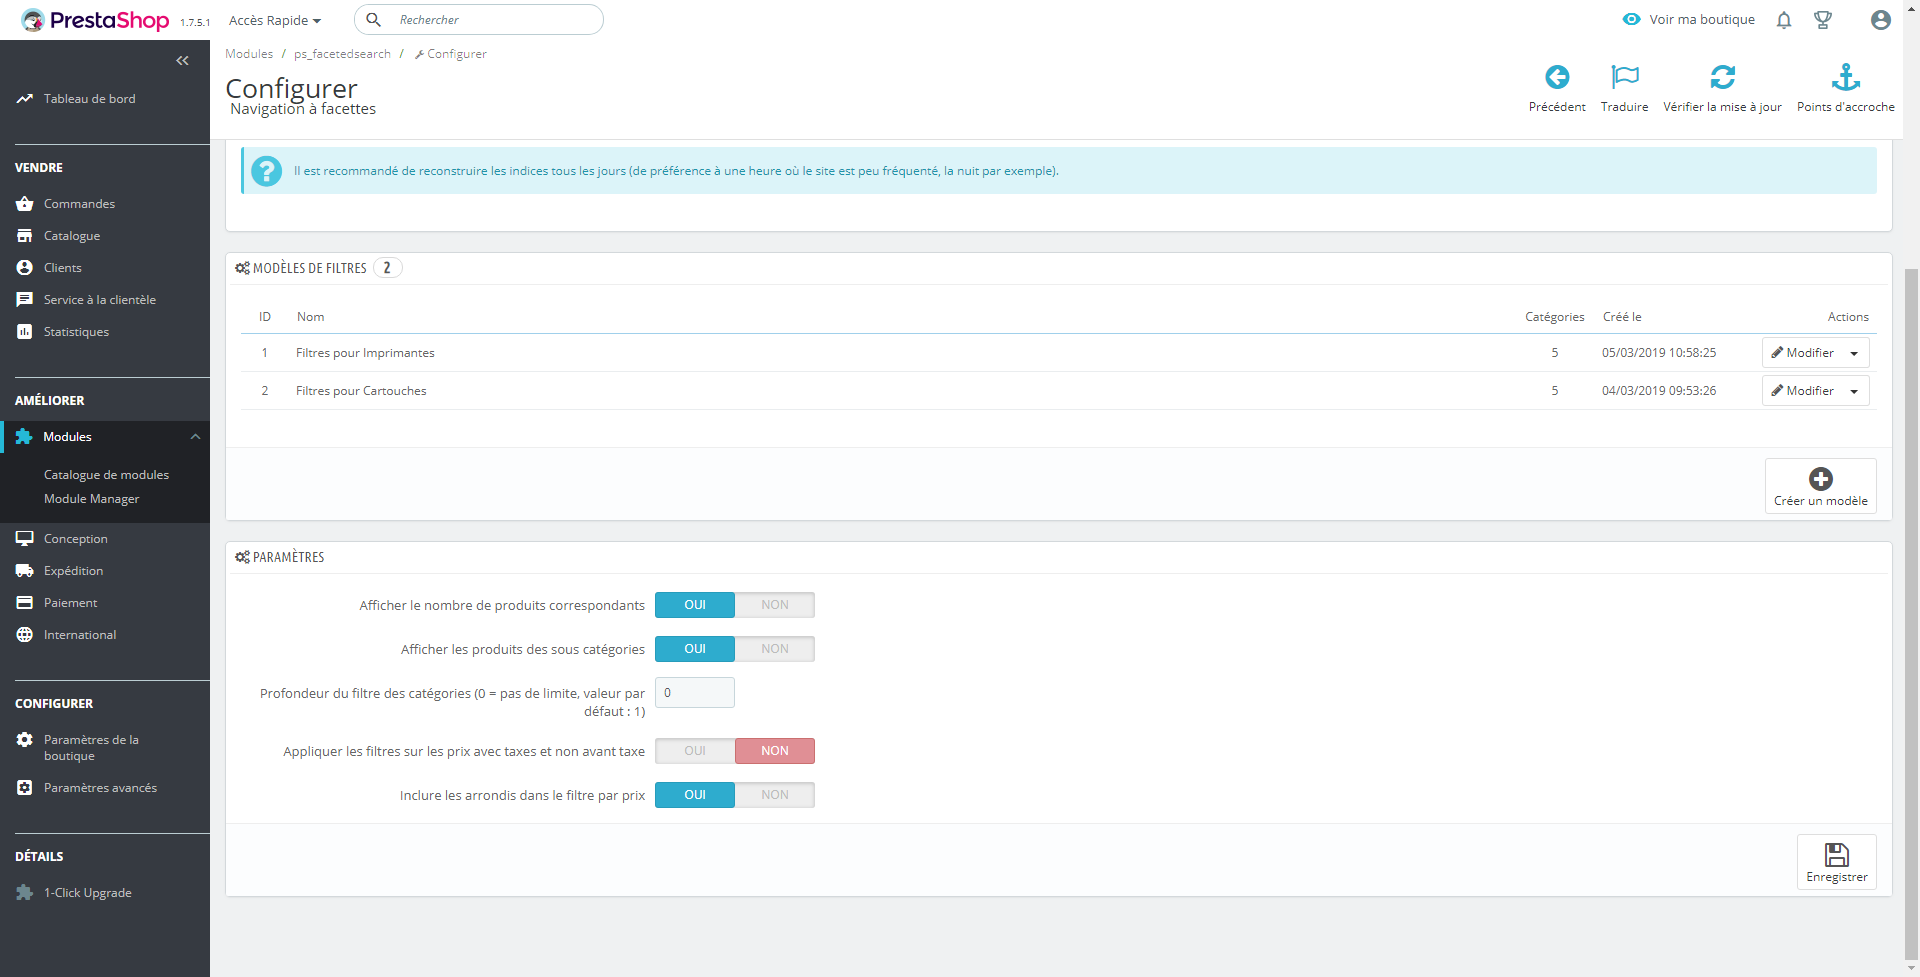Open the Traduire flag icon
The width and height of the screenshot is (1920, 977).
point(1625,77)
